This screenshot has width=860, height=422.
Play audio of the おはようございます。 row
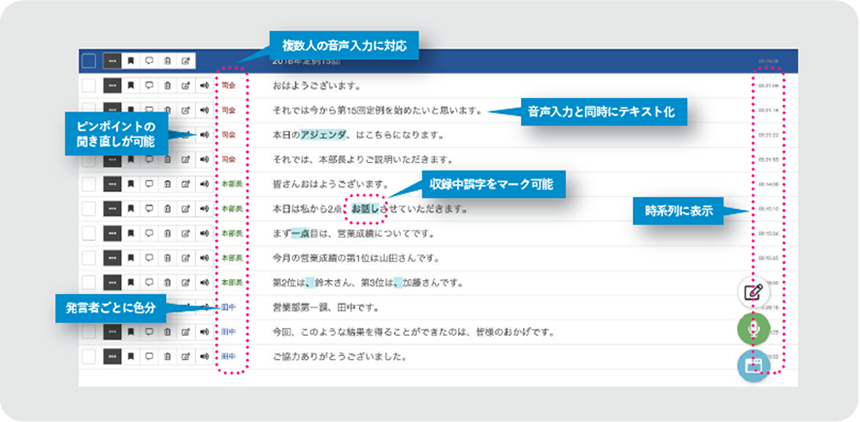click(x=204, y=86)
